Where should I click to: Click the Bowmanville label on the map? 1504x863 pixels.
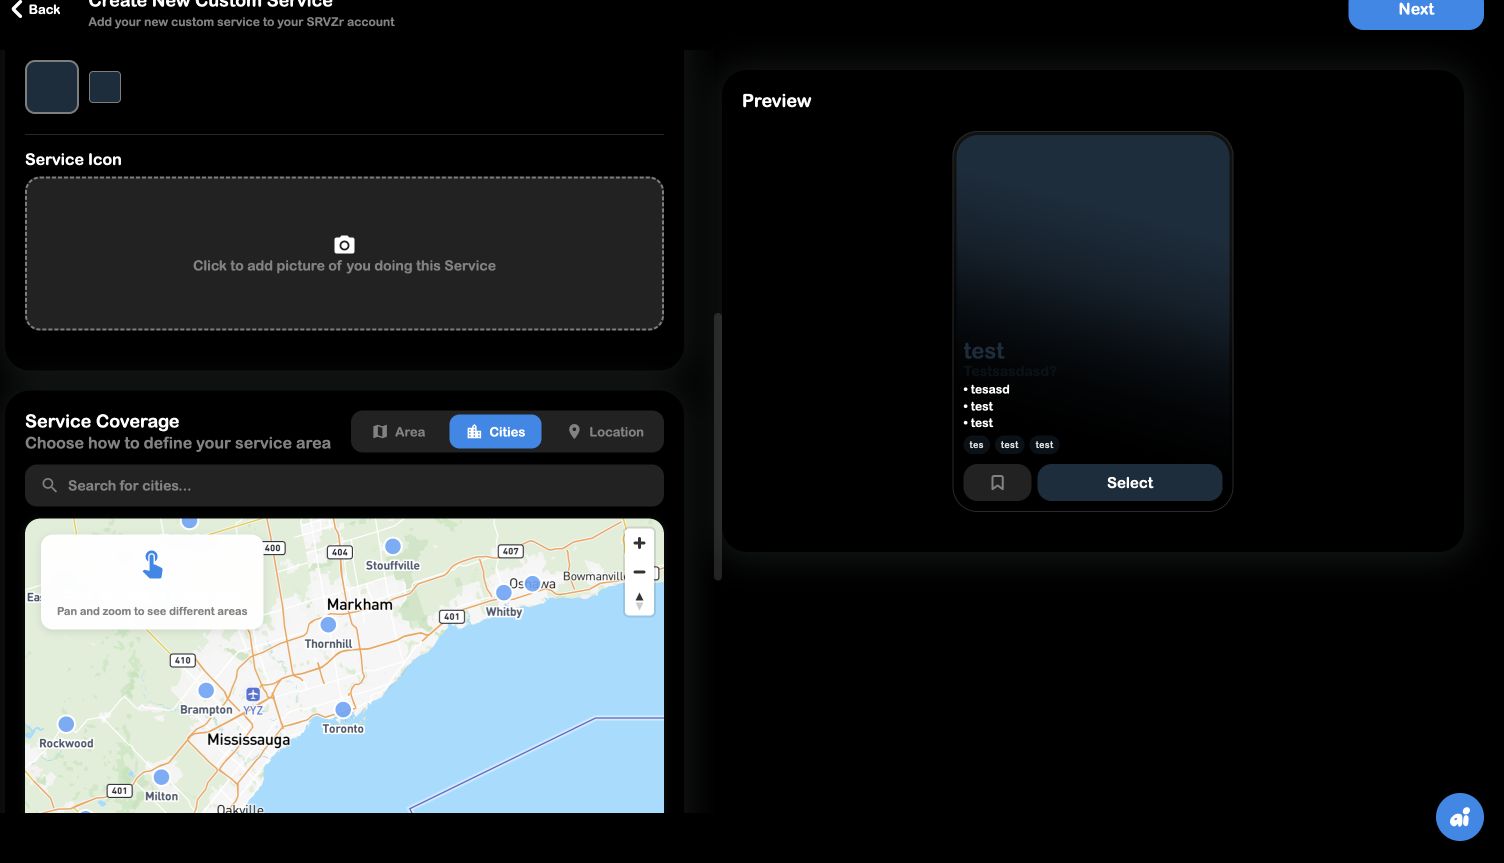(594, 576)
